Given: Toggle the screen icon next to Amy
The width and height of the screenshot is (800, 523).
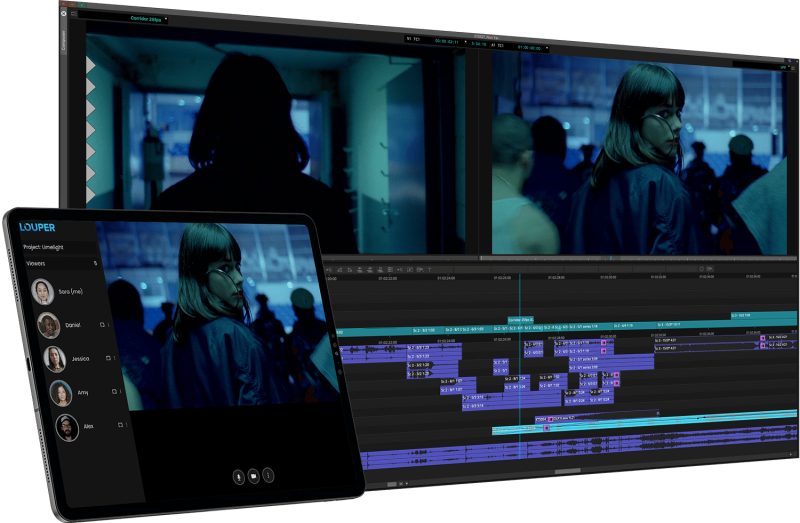Looking at the screenshot, I should pos(113,393).
